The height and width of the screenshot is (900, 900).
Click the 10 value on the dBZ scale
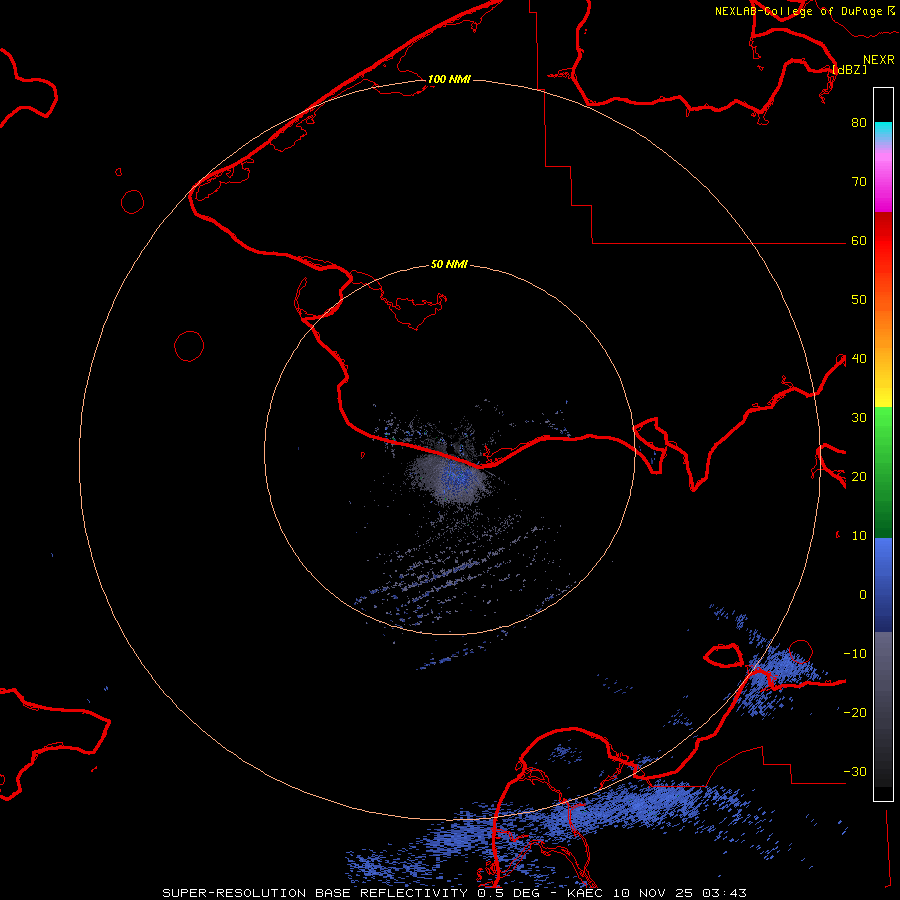tap(859, 536)
